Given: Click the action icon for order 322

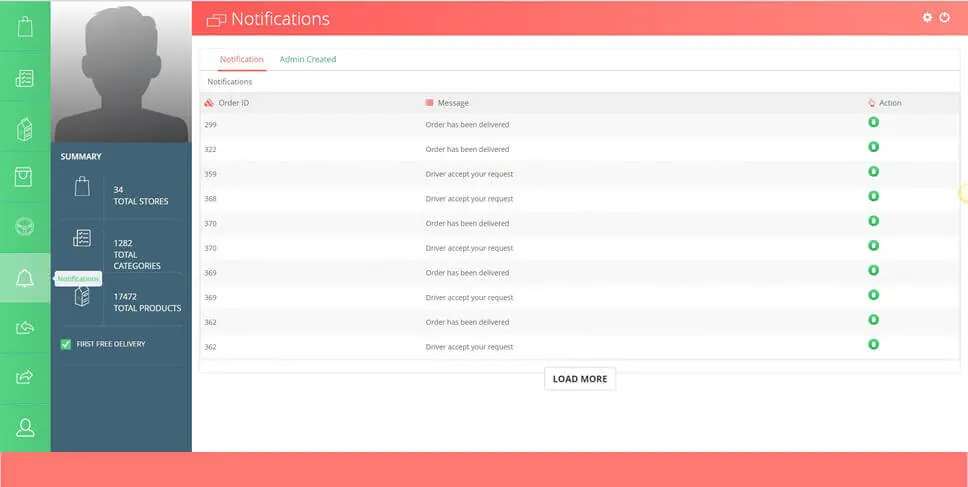Looking at the screenshot, I should (874, 147).
